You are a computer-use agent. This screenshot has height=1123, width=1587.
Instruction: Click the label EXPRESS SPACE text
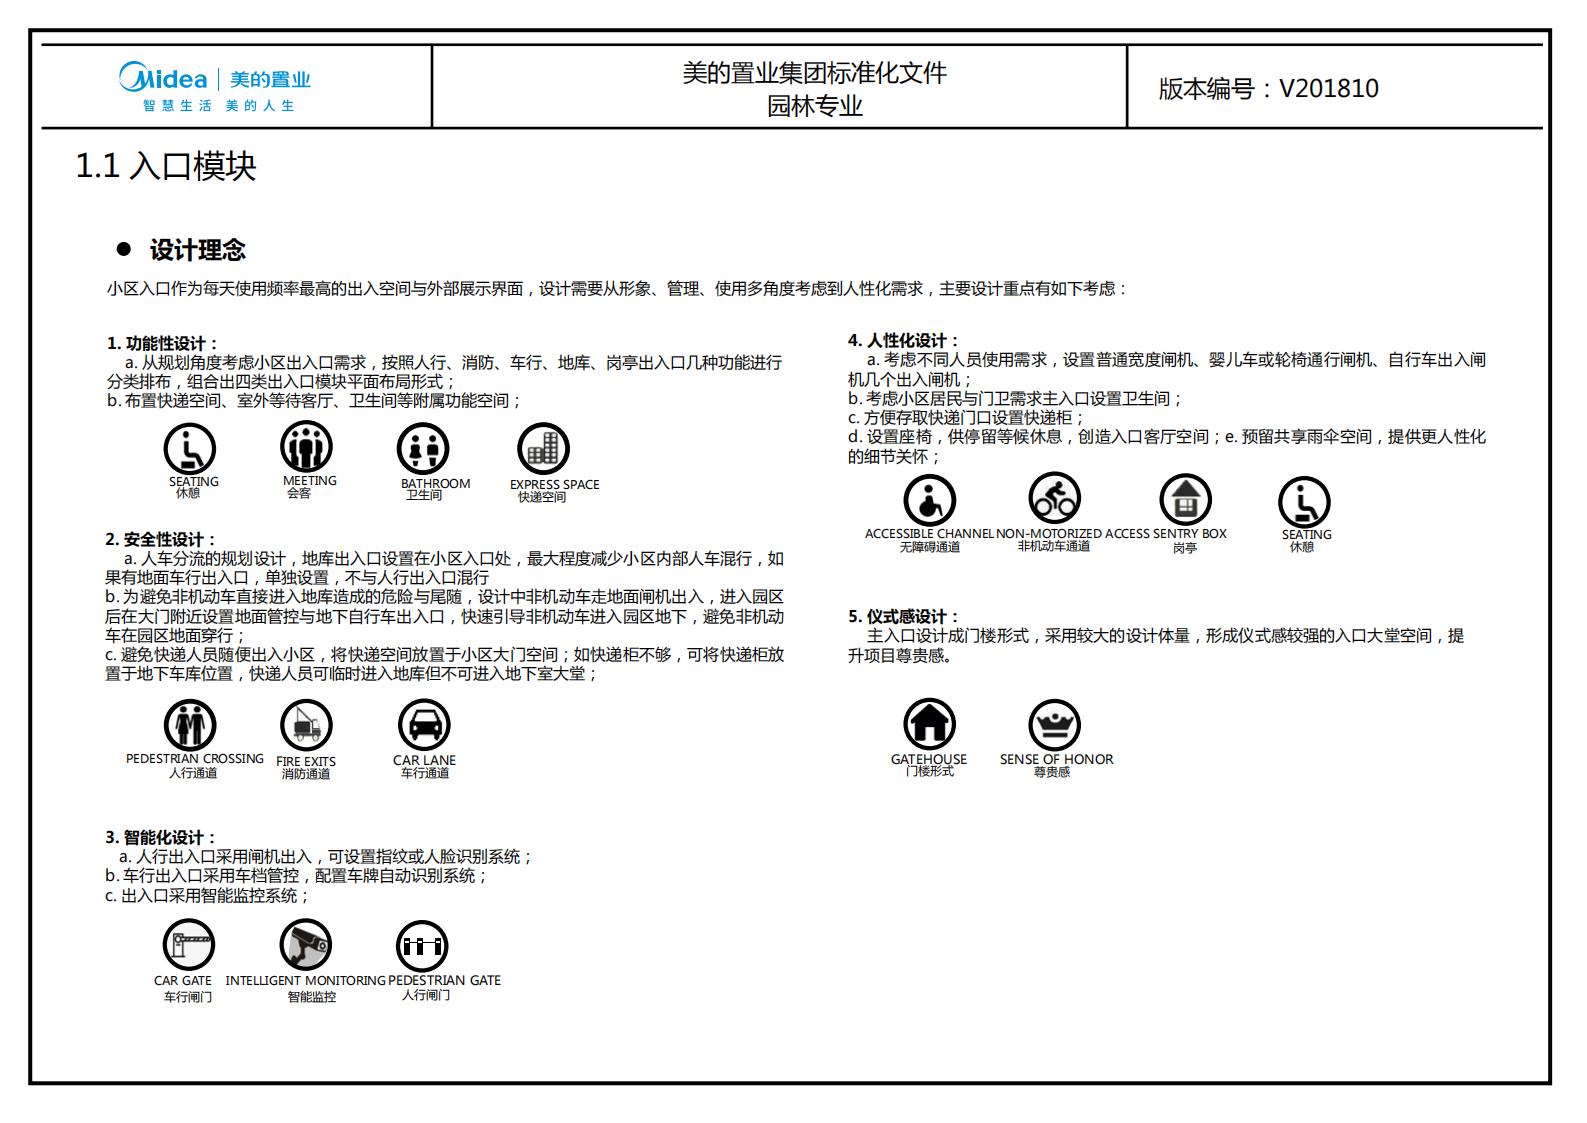554,484
